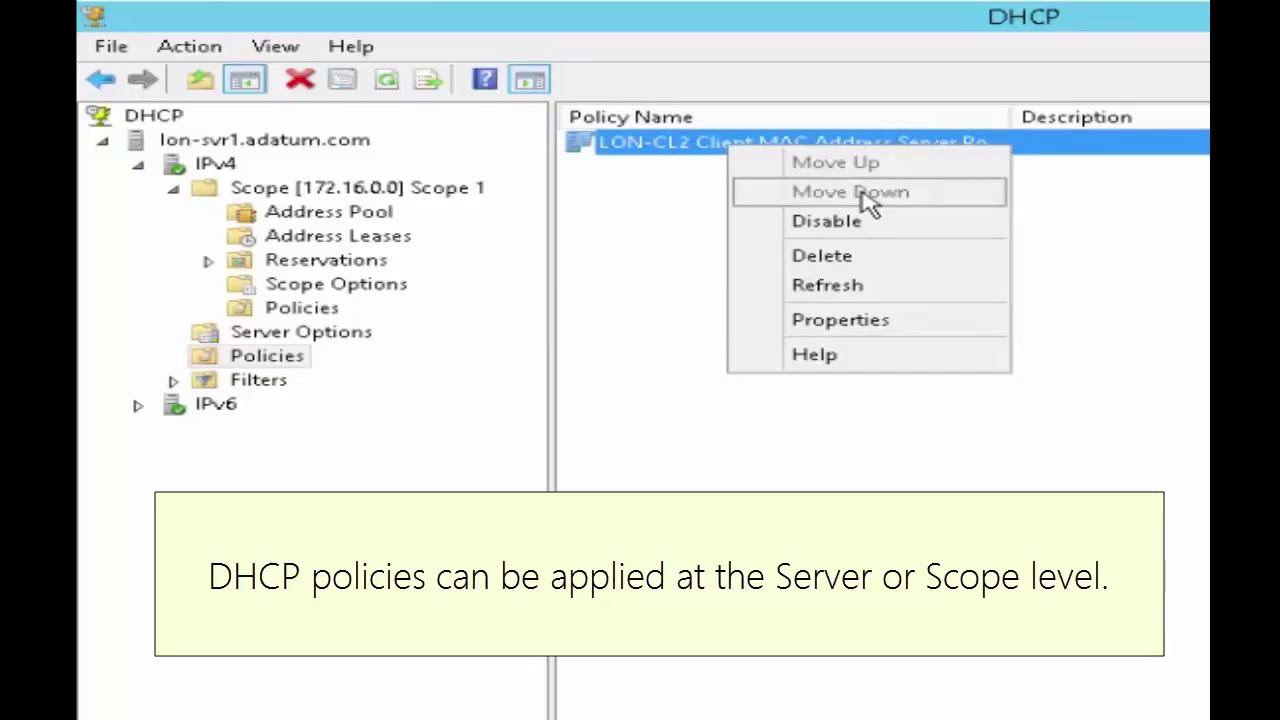
Task: Click the red X Delete toolbar icon
Action: (x=299, y=80)
